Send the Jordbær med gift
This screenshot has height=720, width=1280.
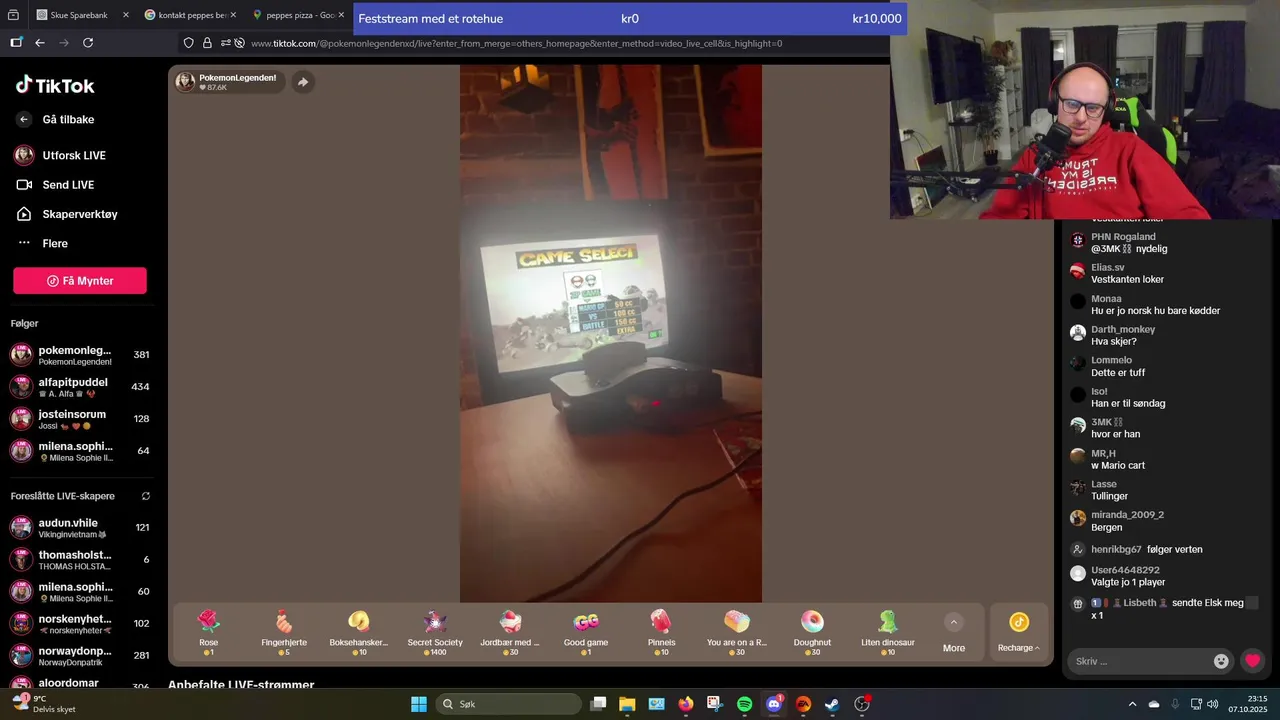click(510, 632)
